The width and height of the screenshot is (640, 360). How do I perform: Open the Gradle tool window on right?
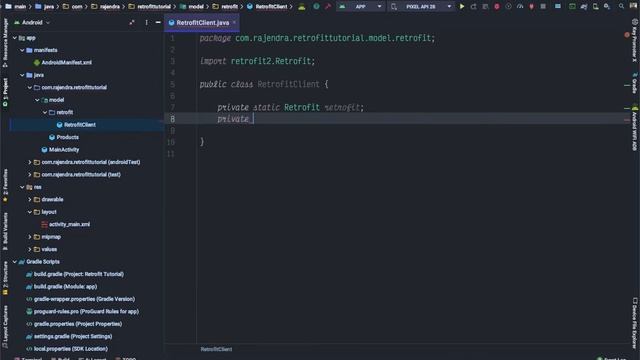click(x=635, y=83)
